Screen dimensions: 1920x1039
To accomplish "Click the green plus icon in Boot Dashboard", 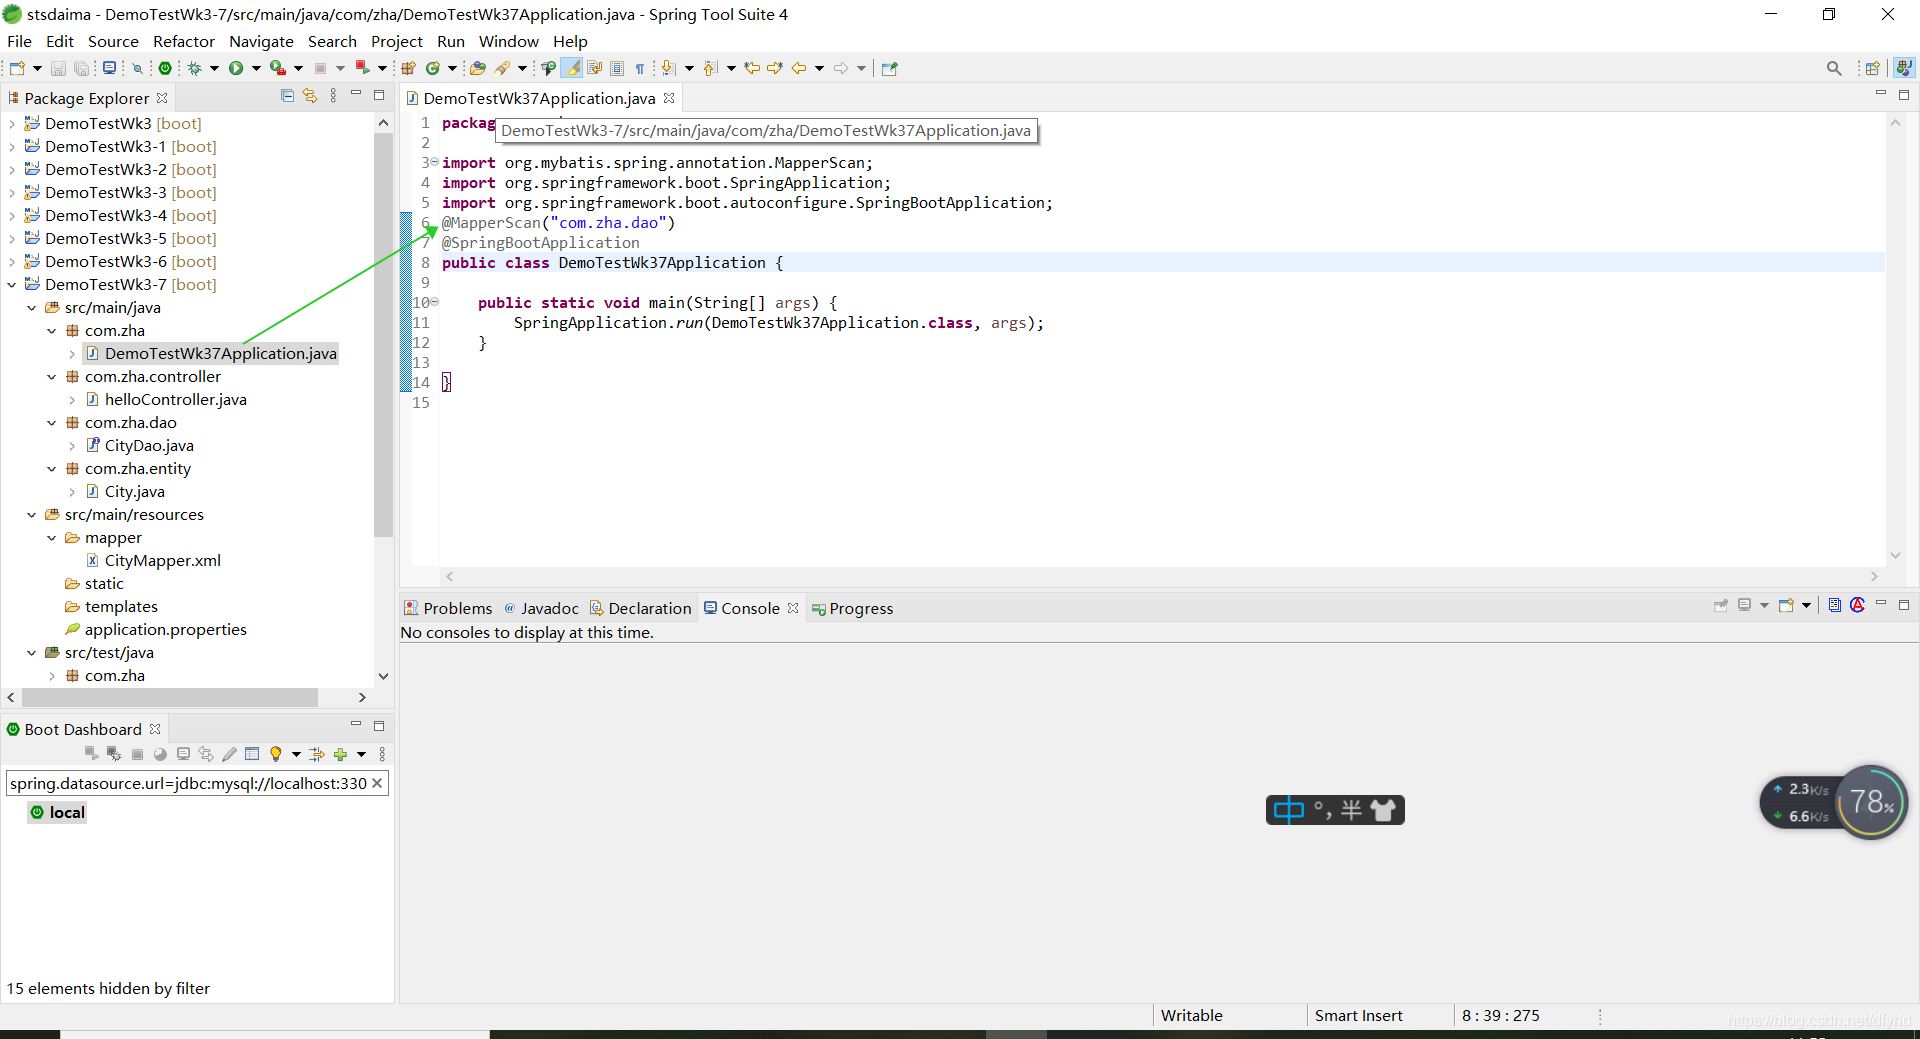I will pos(340,754).
